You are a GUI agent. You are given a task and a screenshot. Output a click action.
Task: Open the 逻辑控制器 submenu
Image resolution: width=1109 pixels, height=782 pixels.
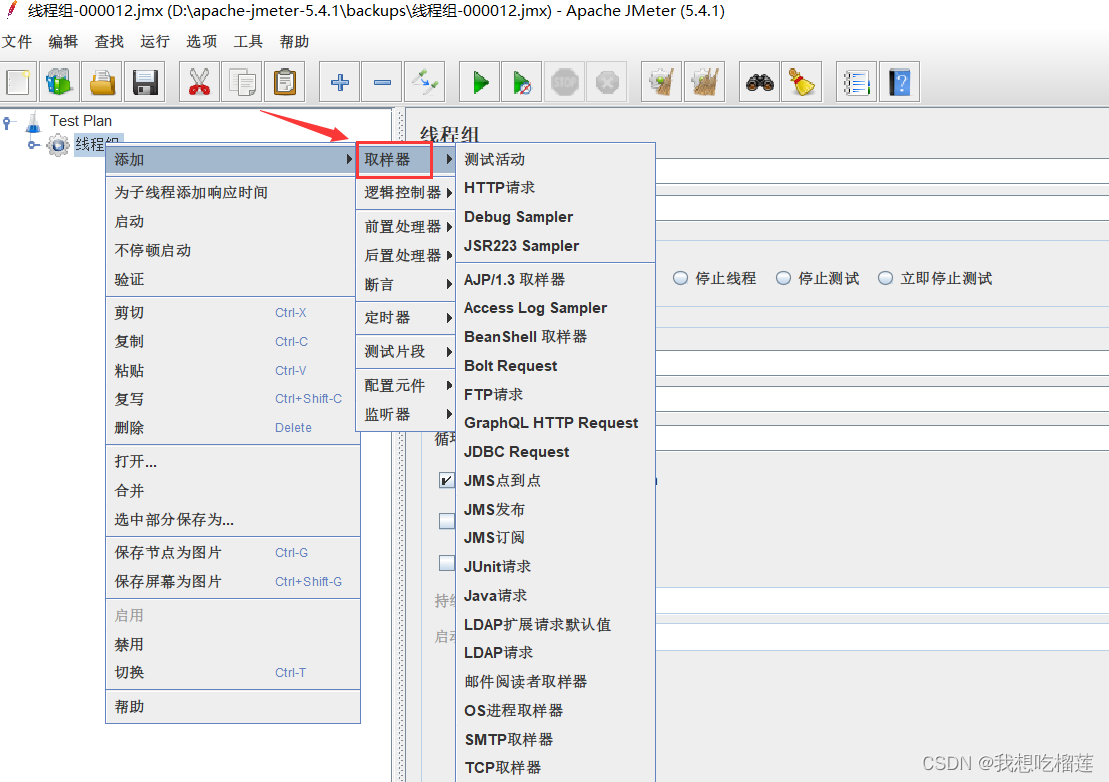click(405, 192)
